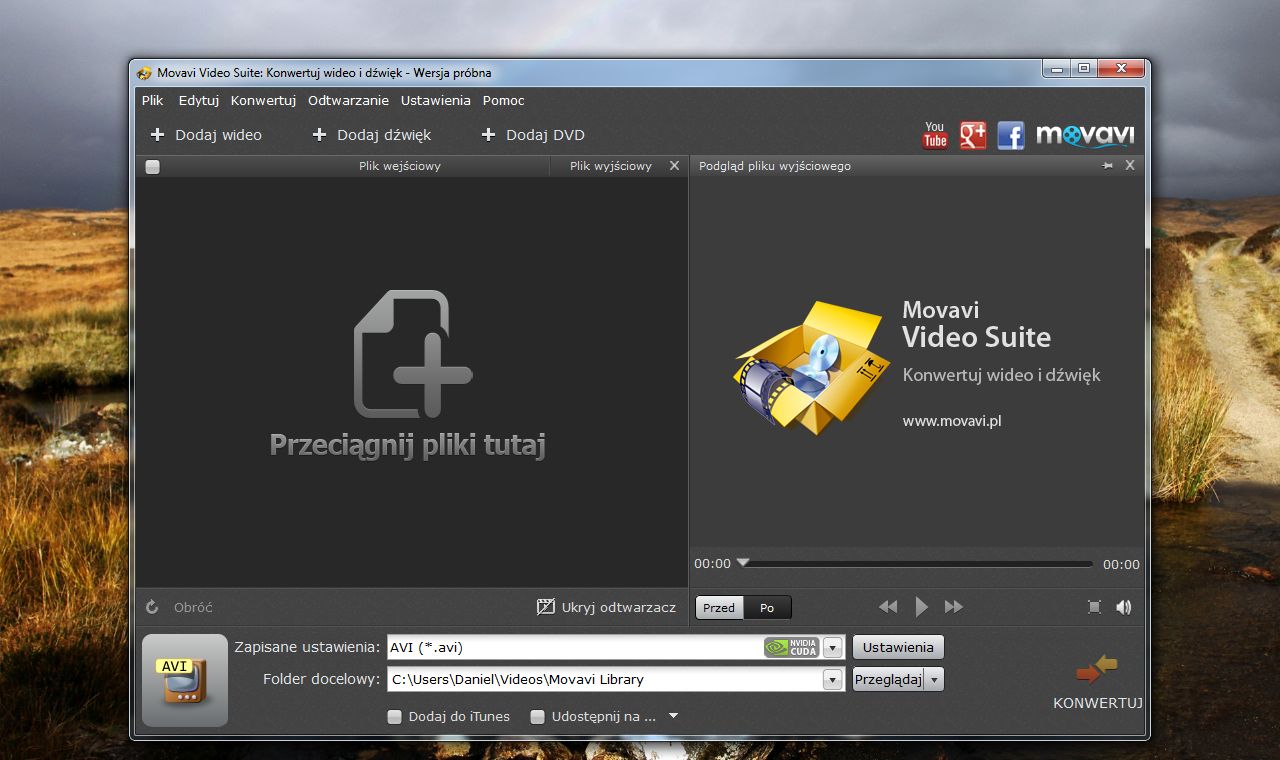Click the playback progress track
Viewport: 1280px width, 760px height.
[x=917, y=564]
